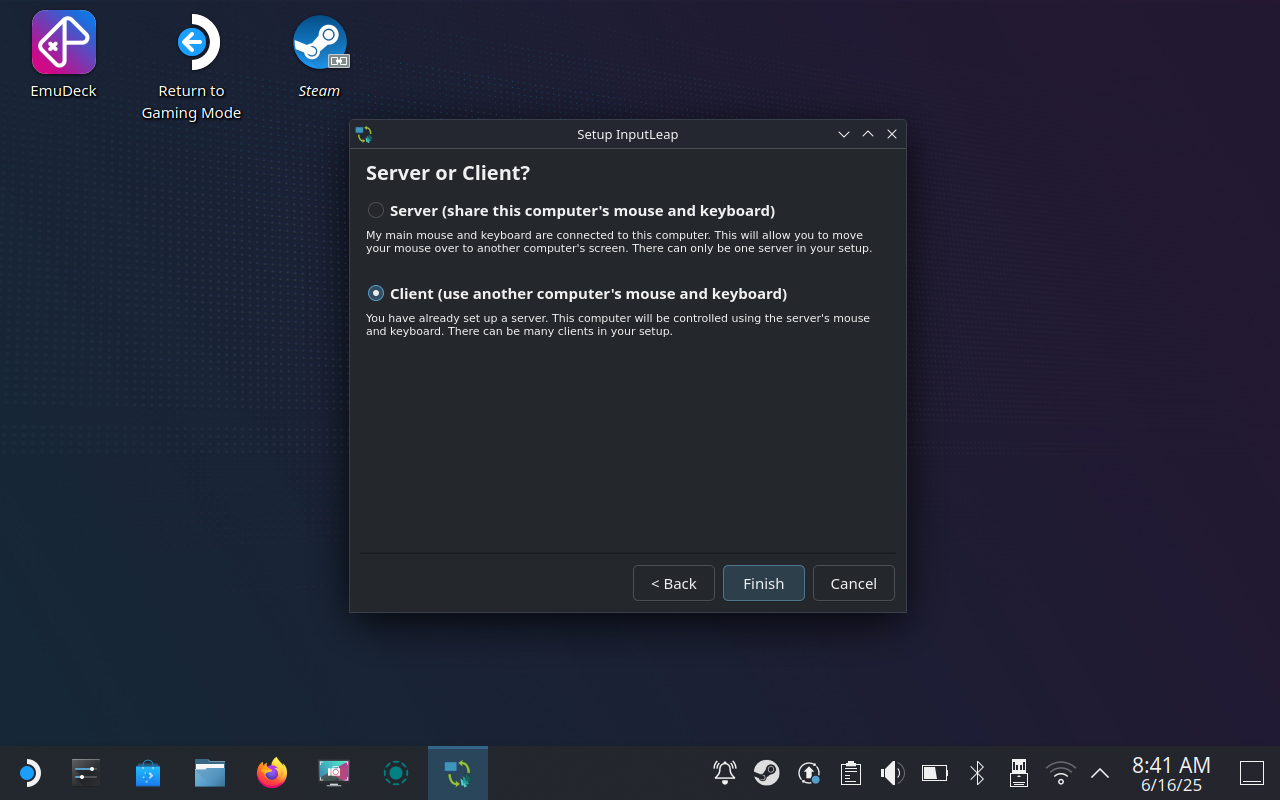
Task: Open Steam from the system tray
Action: (x=766, y=772)
